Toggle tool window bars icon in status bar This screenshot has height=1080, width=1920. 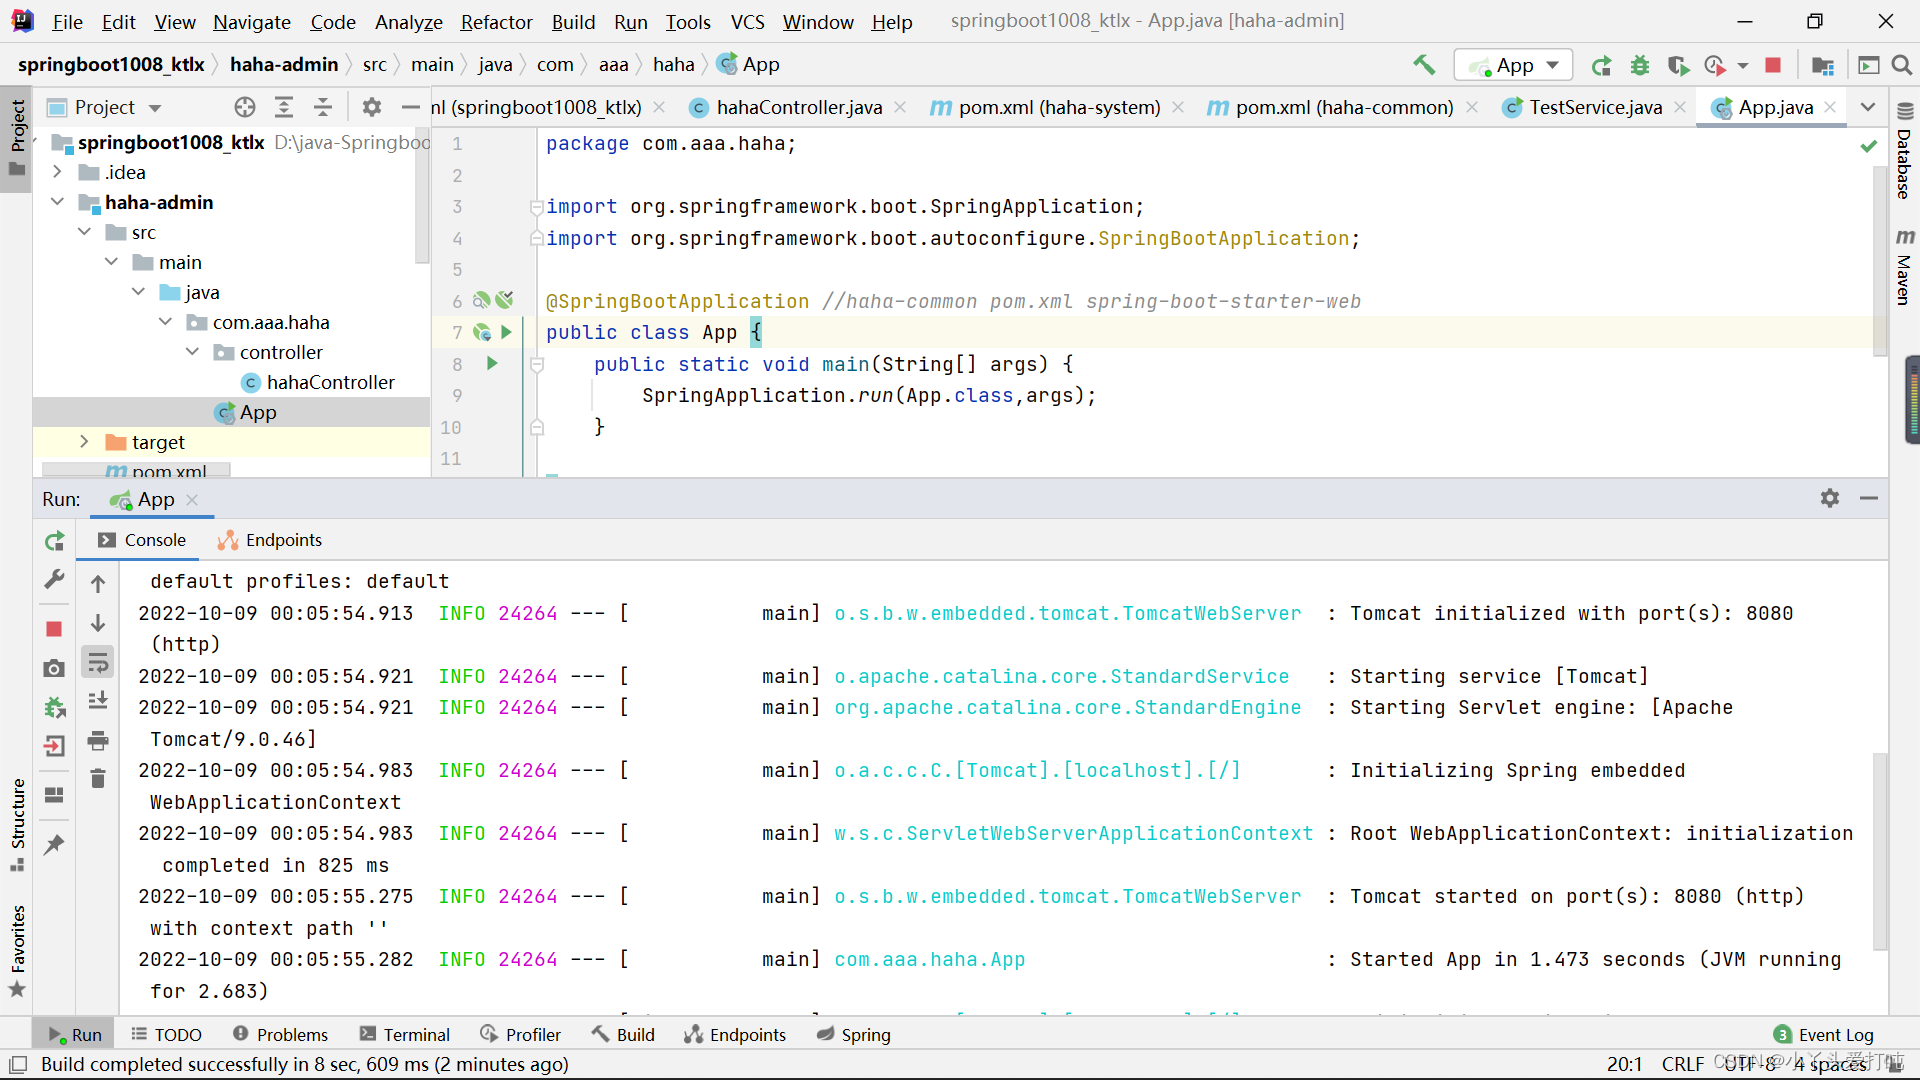(18, 1064)
